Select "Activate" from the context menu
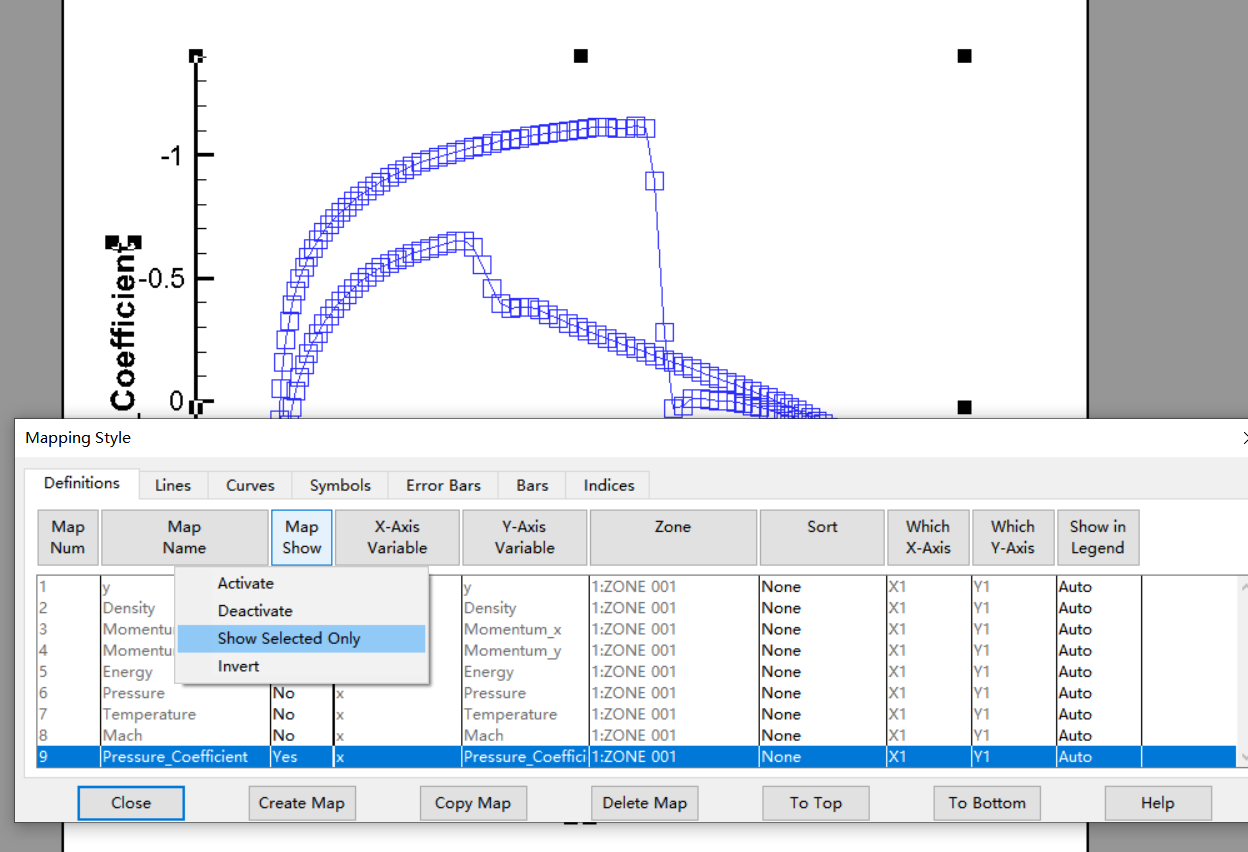 tap(245, 583)
